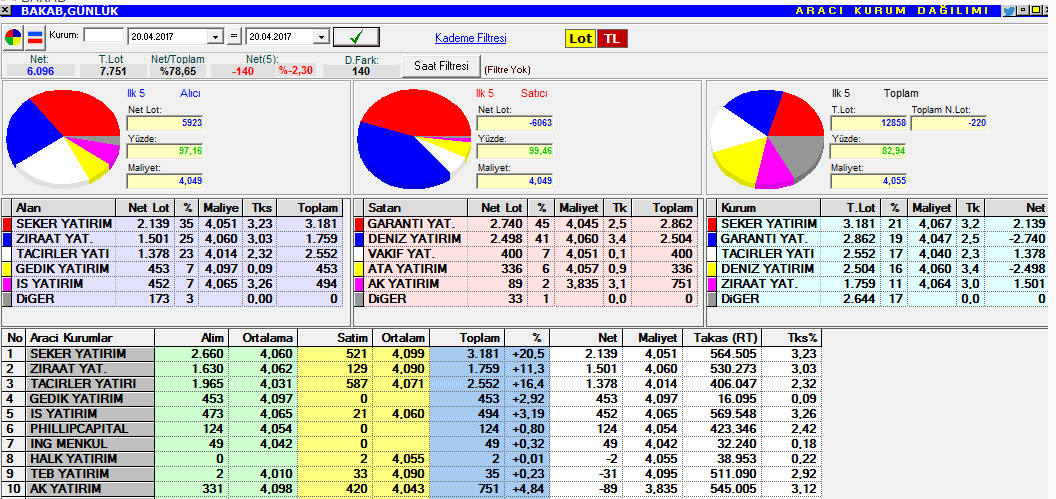Sort by Satan column header
Viewport: 1056px width, 499px height.
[x=416, y=208]
